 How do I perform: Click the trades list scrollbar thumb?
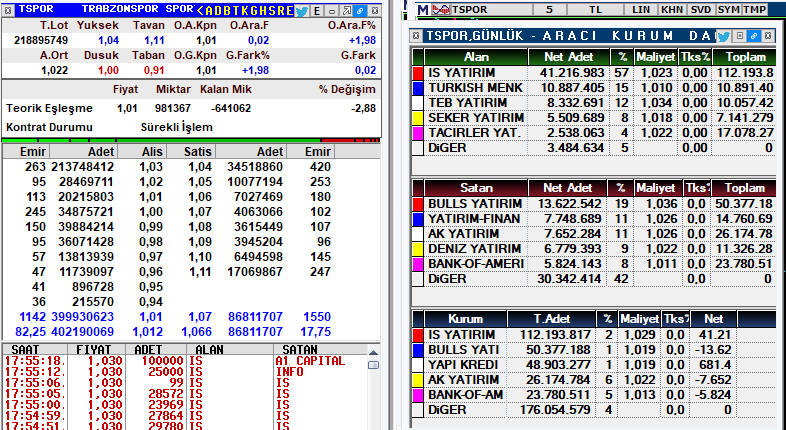373,365
